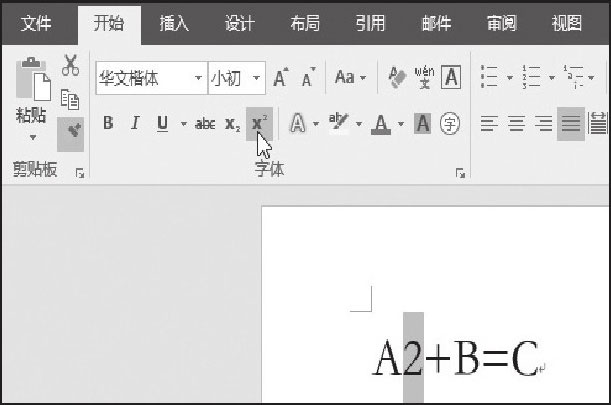Toggle Superscript x² button

click(260, 124)
